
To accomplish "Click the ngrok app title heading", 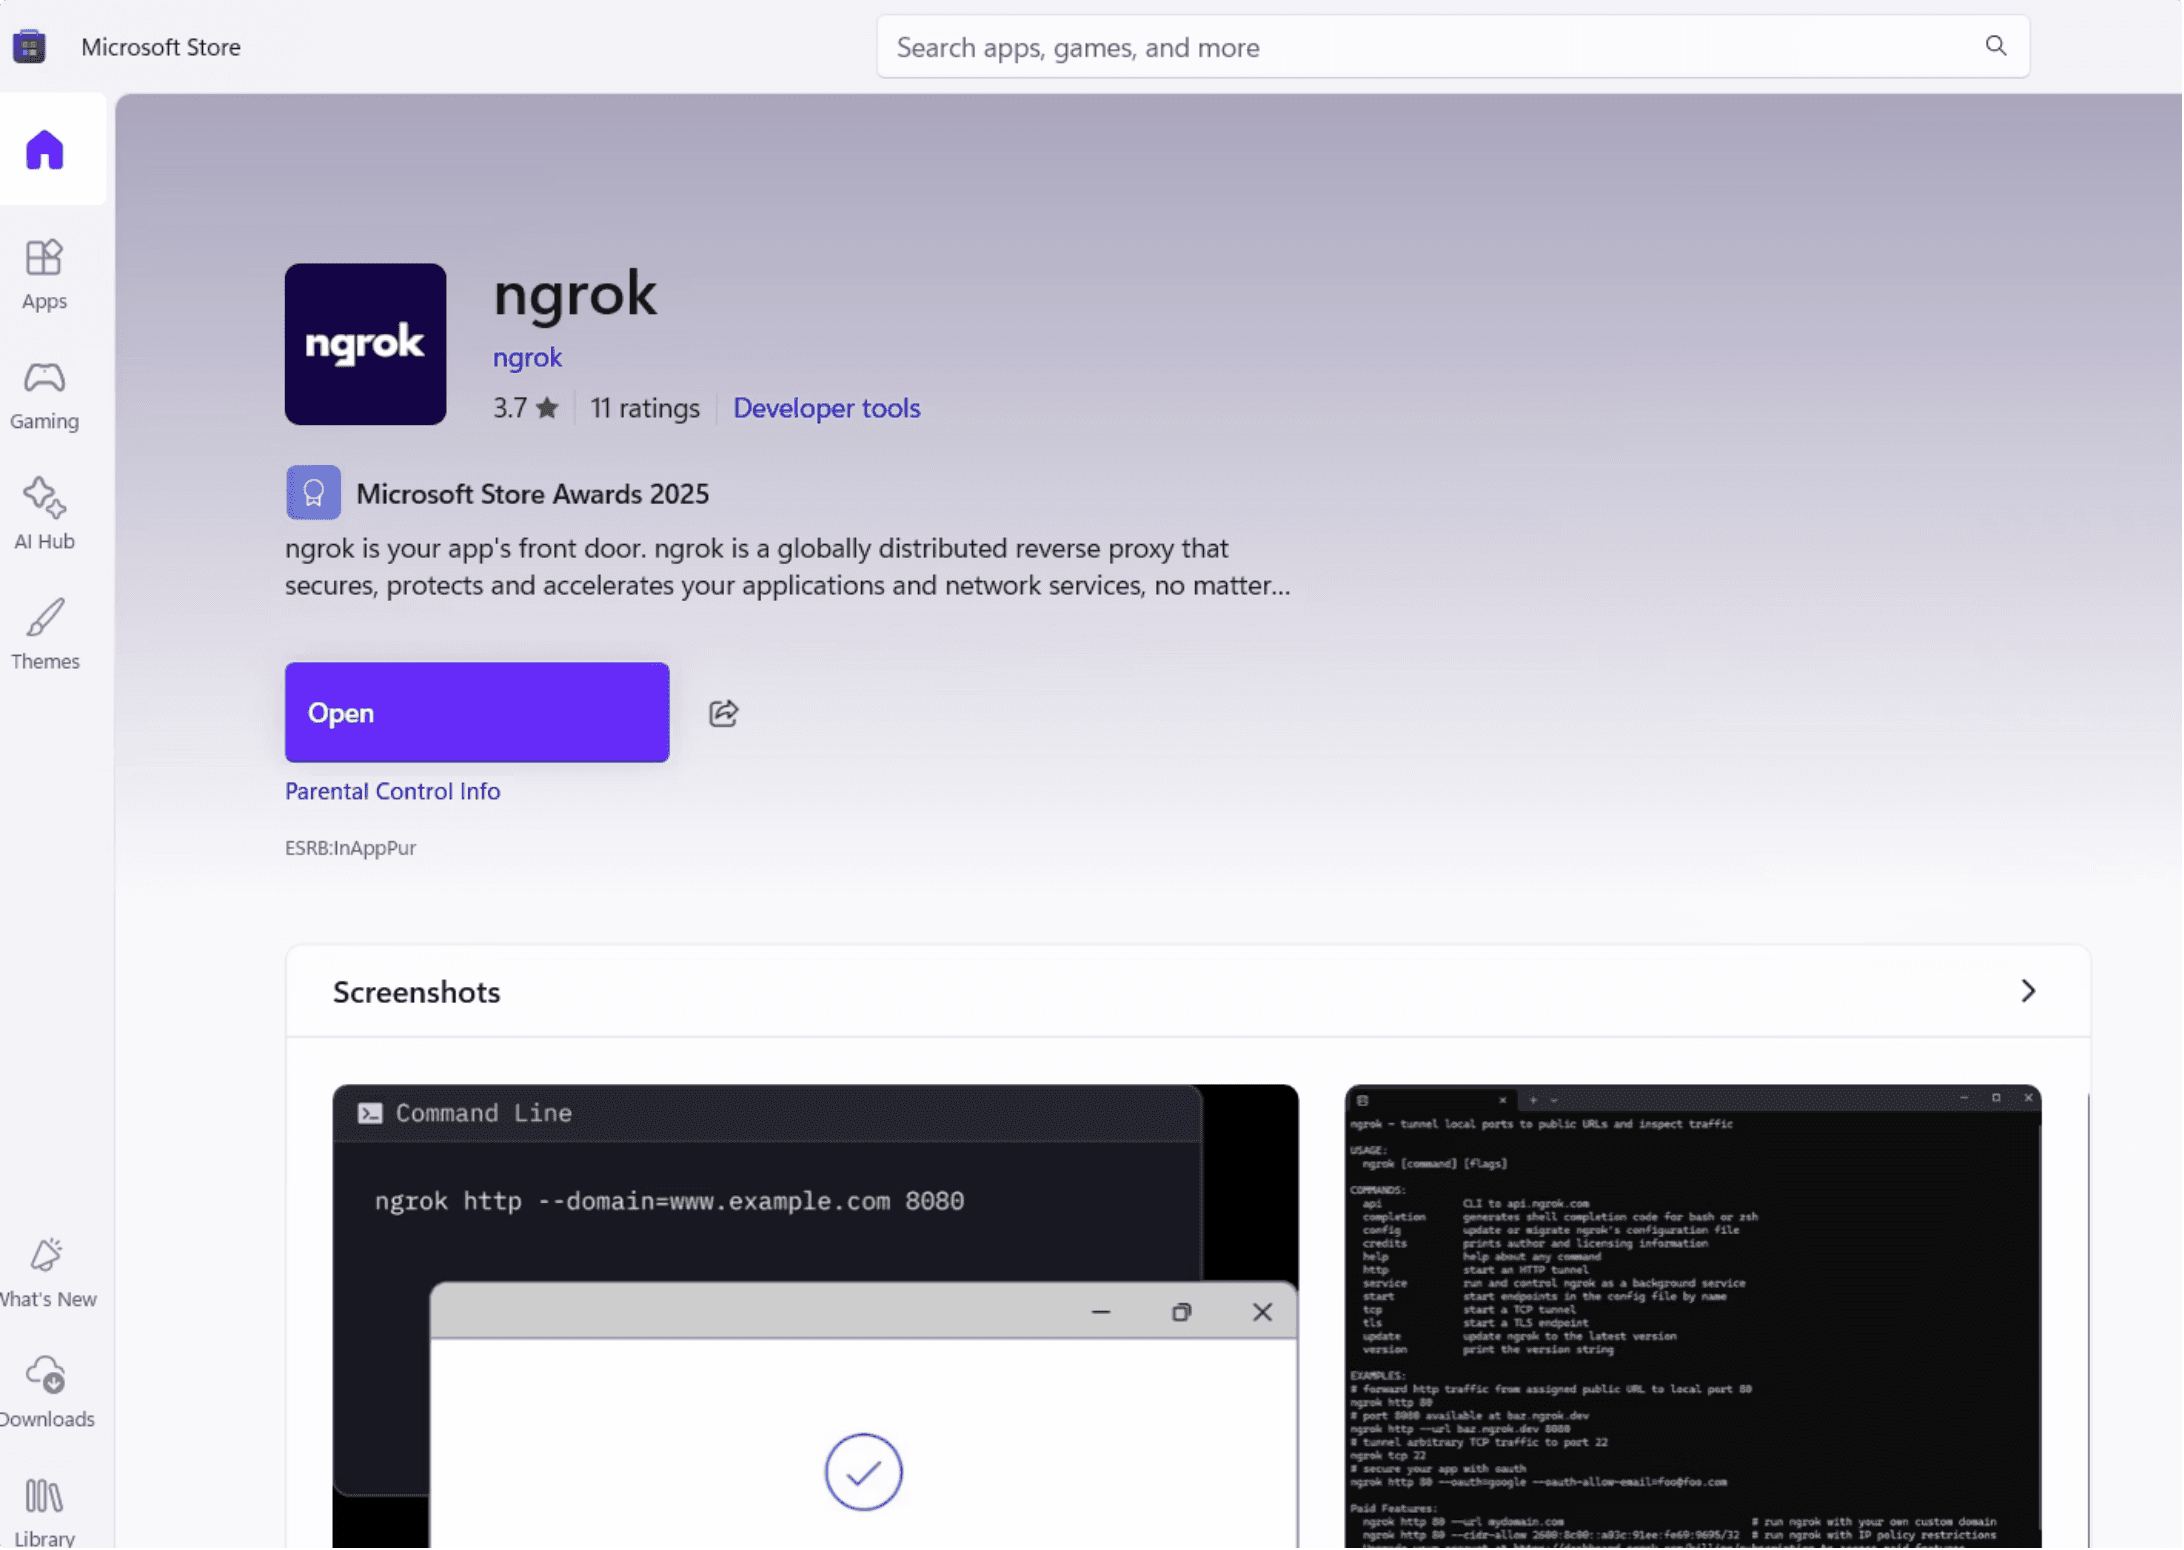I will [x=575, y=295].
